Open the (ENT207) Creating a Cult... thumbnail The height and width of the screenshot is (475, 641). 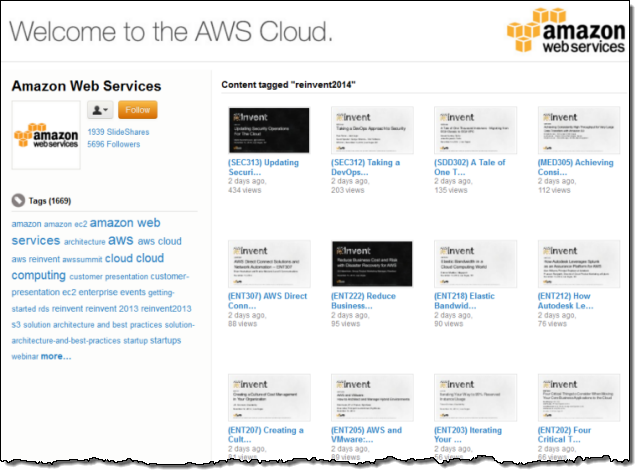point(269,398)
